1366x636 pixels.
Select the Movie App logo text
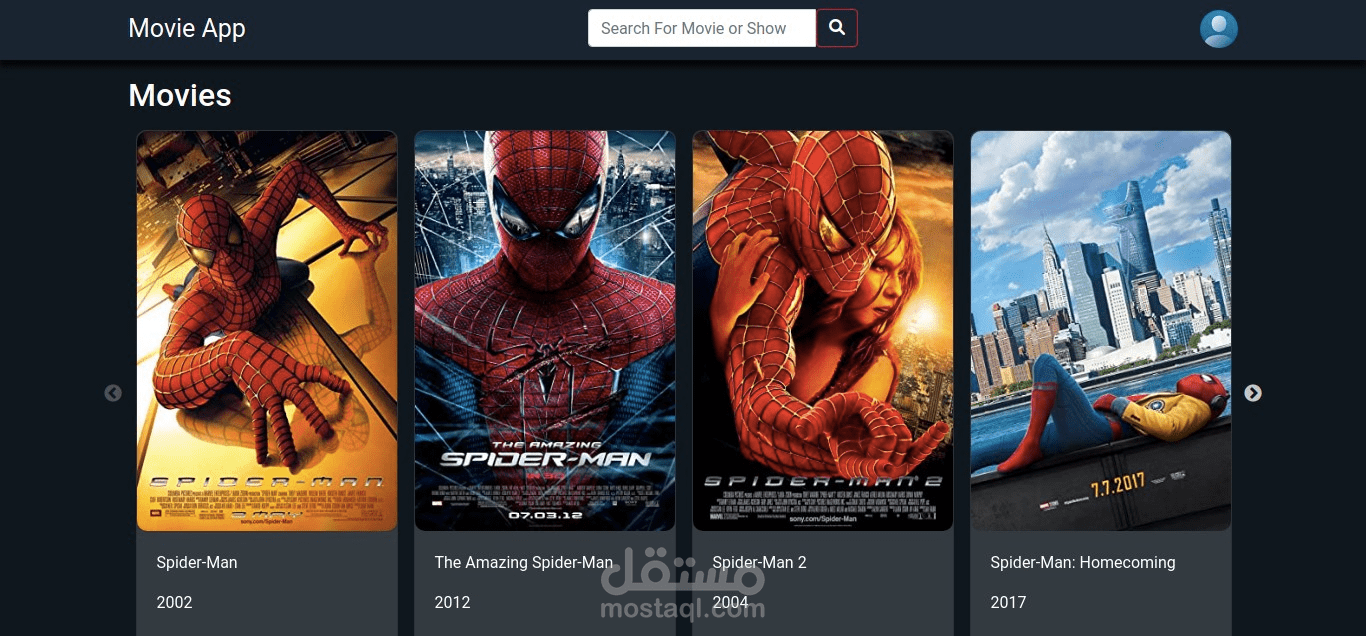pyautogui.click(x=186, y=28)
